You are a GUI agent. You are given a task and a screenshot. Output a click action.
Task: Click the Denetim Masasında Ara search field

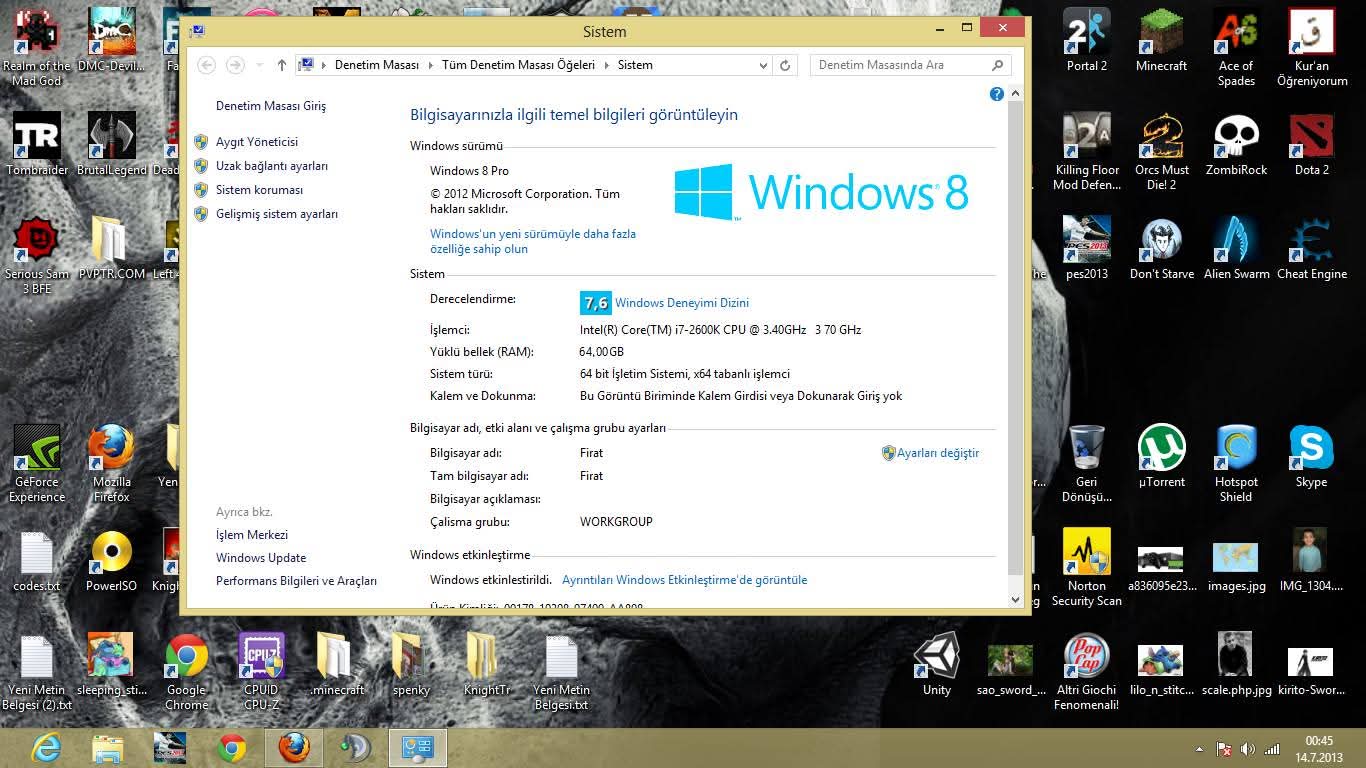[x=910, y=65]
